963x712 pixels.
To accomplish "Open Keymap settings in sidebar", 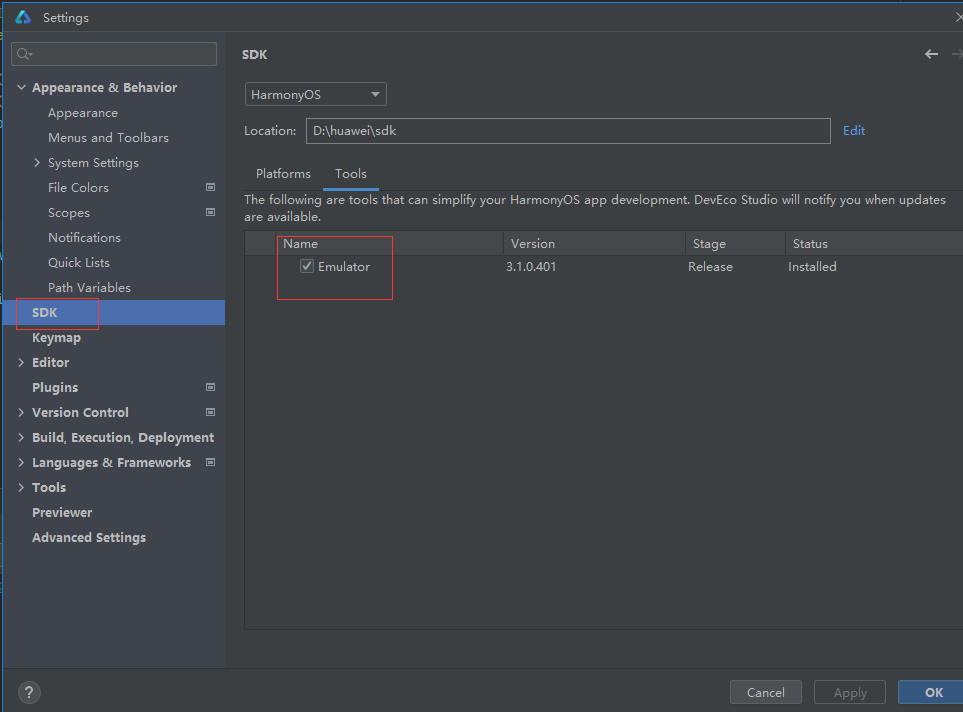I will point(56,337).
